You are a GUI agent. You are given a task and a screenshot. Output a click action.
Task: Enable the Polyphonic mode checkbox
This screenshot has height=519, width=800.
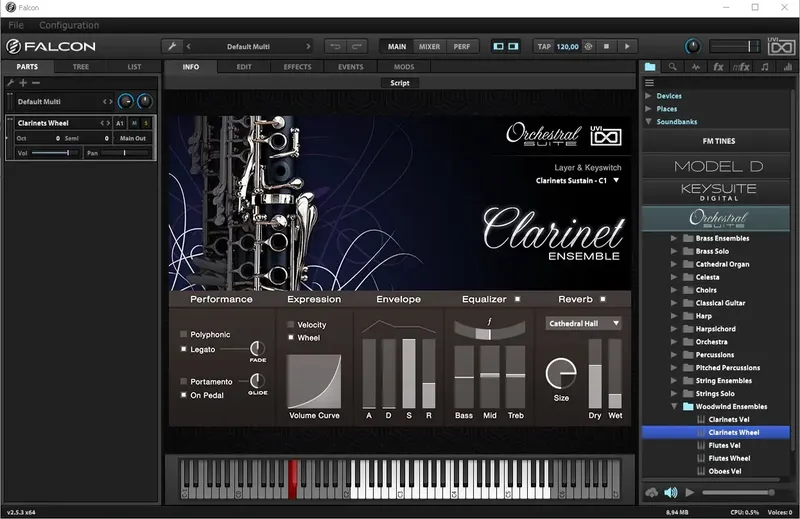point(184,334)
